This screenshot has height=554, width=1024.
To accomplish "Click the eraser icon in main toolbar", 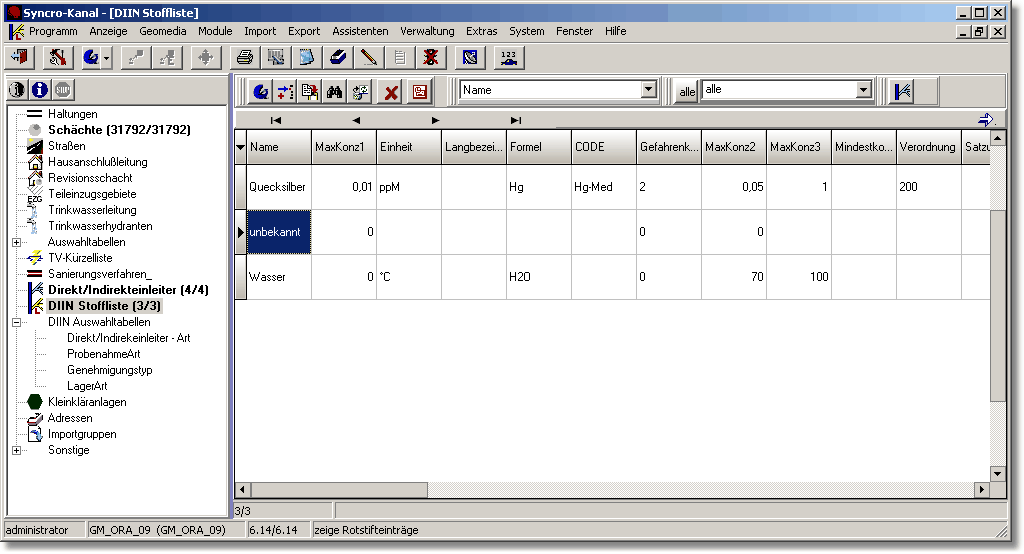I will tap(338, 57).
